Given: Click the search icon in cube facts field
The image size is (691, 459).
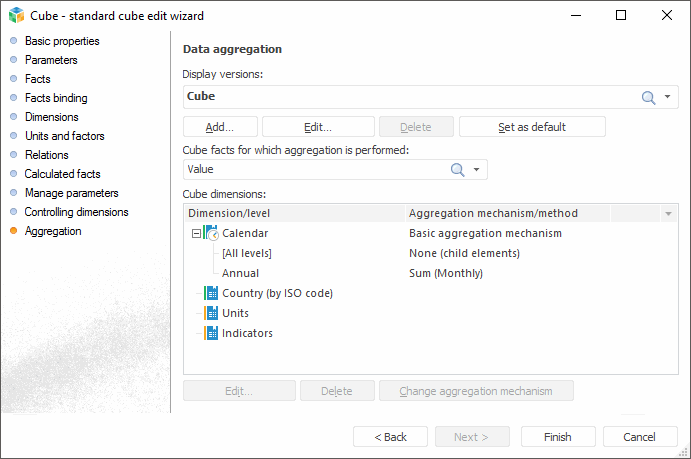Looking at the screenshot, I should coord(458,170).
